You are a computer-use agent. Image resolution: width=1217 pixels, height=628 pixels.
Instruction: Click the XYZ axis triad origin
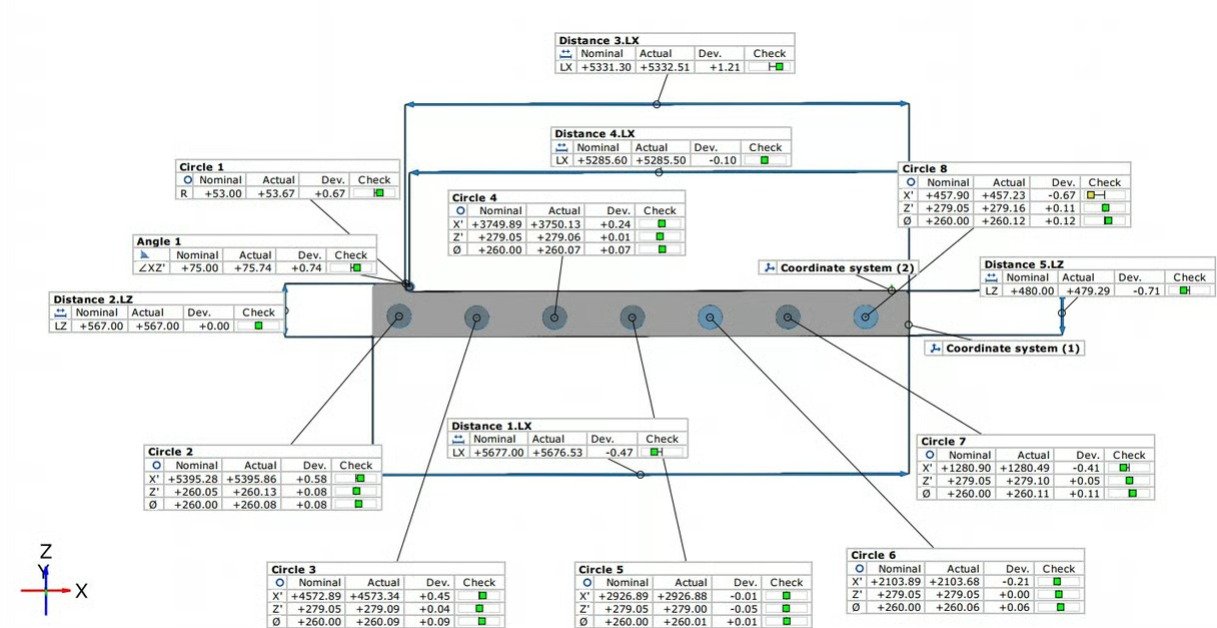pyautogui.click(x=46, y=590)
